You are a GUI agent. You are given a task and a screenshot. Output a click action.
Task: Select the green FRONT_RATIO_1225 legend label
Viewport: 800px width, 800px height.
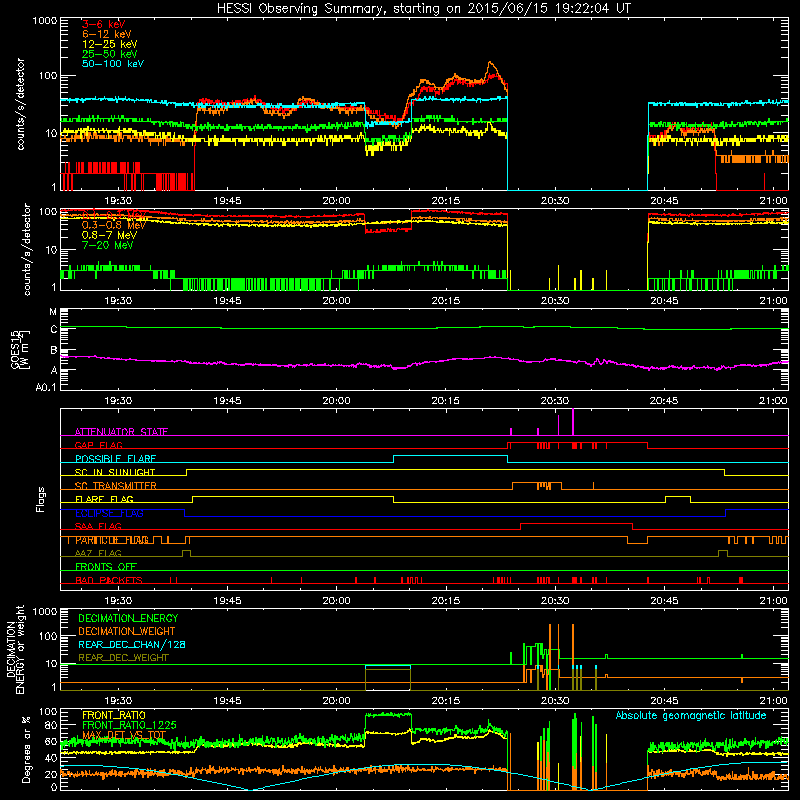tap(129, 725)
